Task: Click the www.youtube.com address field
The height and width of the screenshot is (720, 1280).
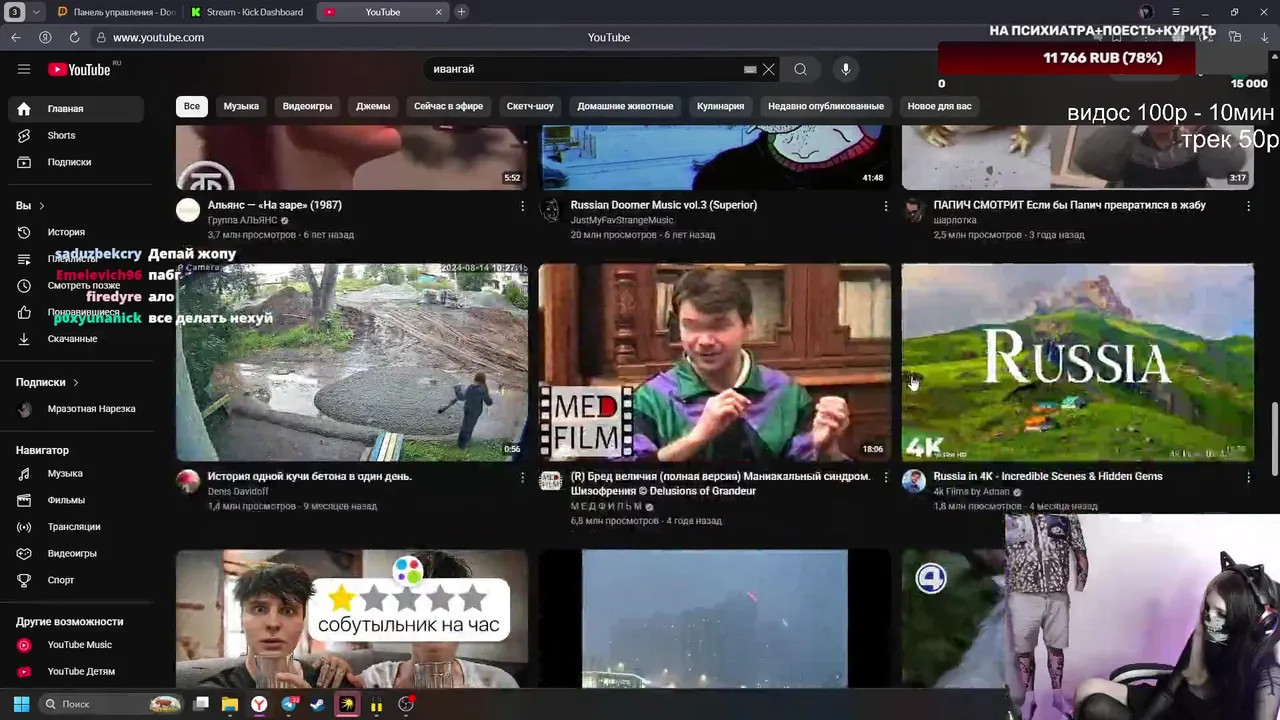Action: pyautogui.click(x=158, y=37)
